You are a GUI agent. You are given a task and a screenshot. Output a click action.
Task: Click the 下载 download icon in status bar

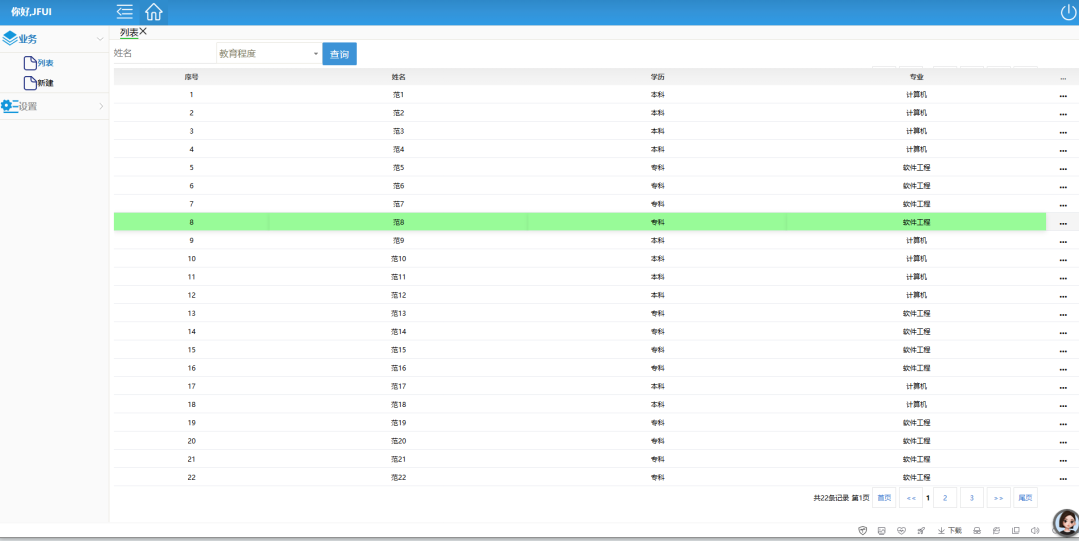[x=950, y=530]
